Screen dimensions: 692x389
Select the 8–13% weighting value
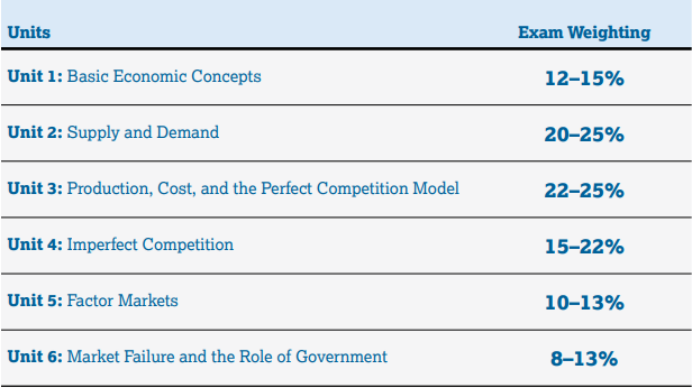click(584, 359)
